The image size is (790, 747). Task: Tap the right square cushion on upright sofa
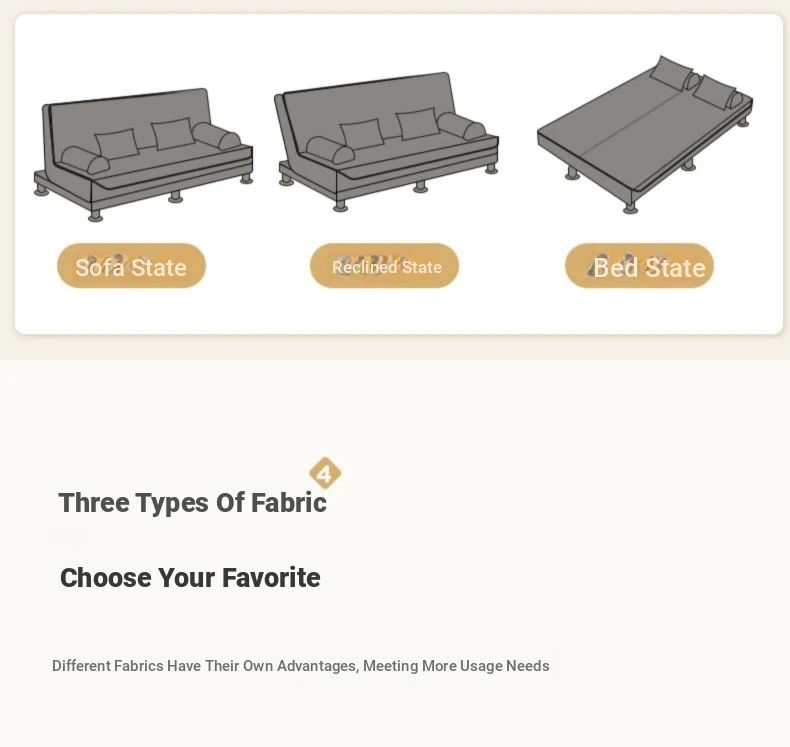pyautogui.click(x=173, y=133)
